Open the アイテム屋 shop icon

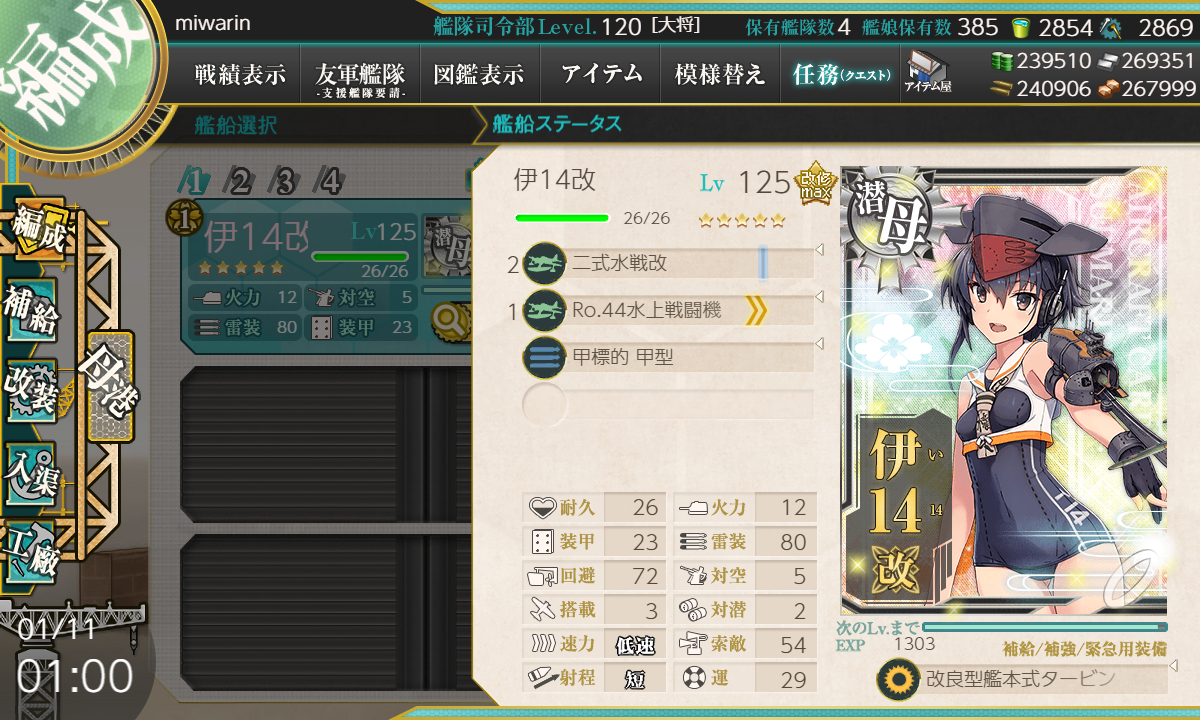pos(927,72)
